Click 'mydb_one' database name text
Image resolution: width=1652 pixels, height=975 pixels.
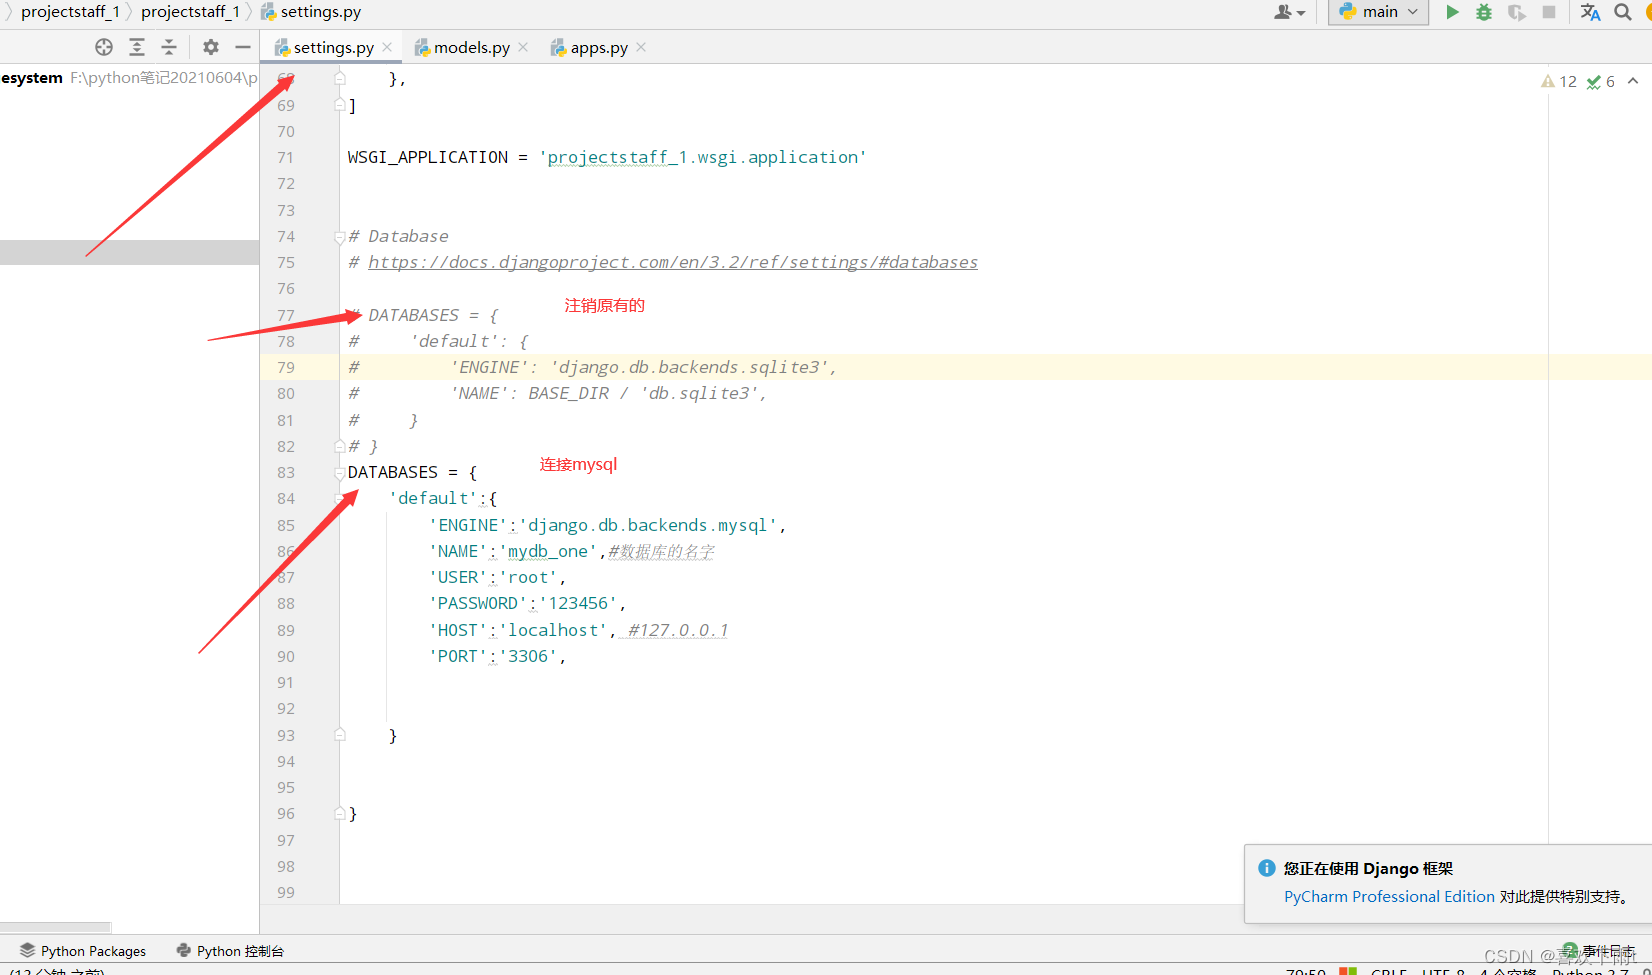click(548, 551)
